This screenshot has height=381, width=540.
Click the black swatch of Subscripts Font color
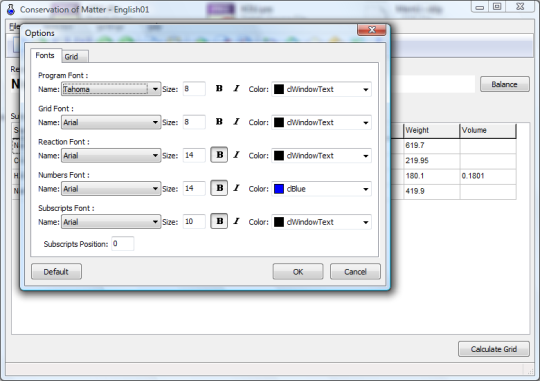tap(279, 222)
